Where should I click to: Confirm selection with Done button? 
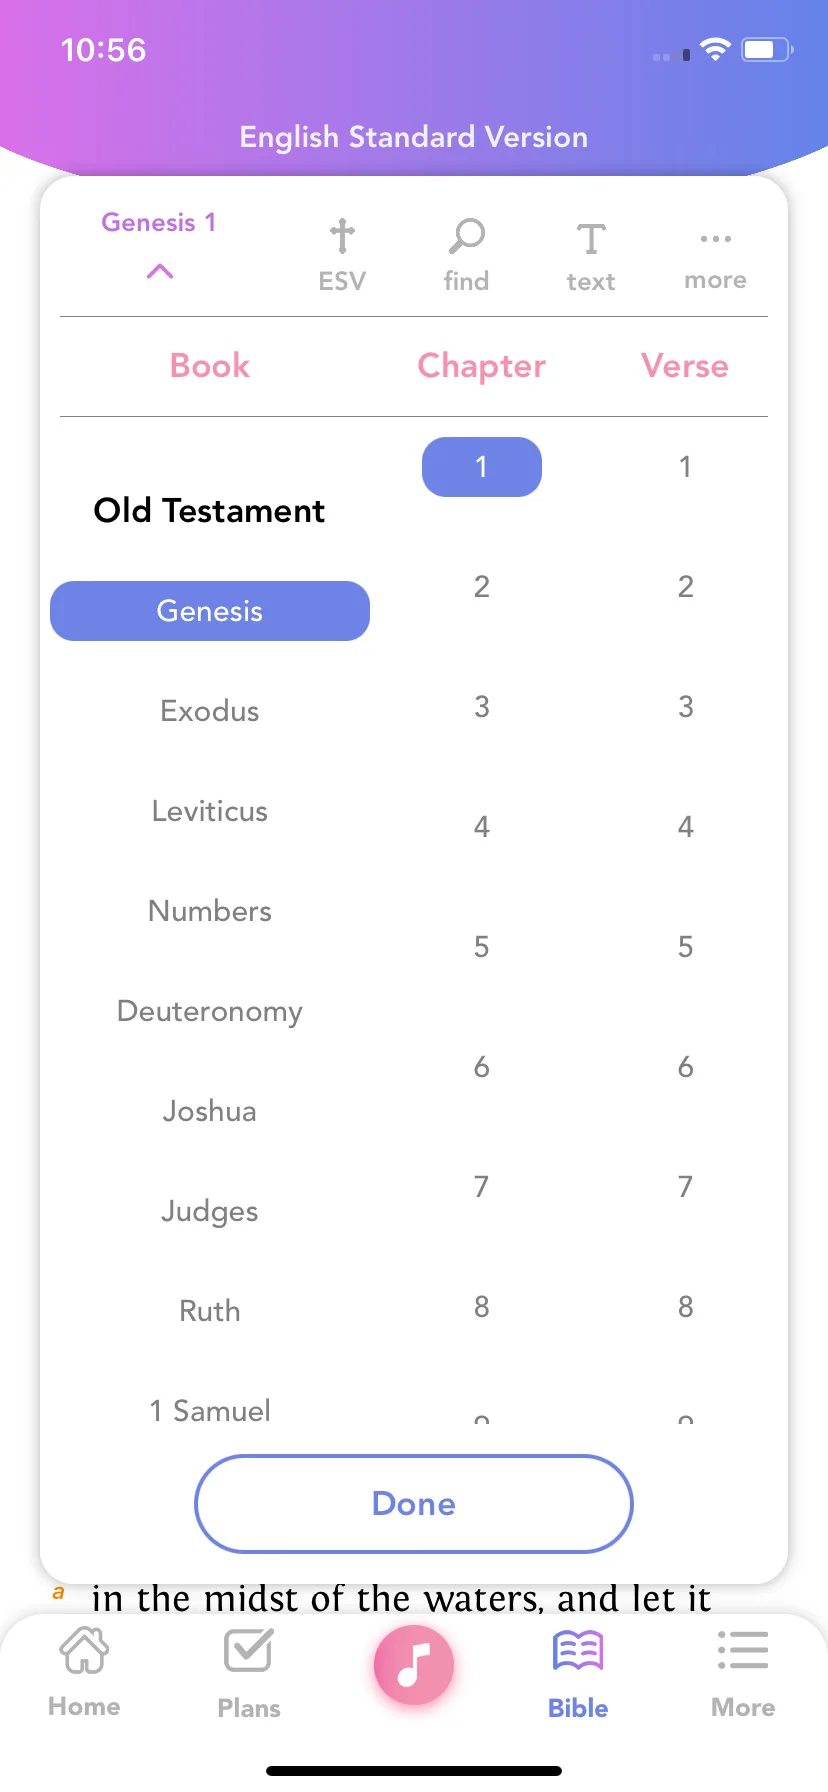coord(414,1504)
